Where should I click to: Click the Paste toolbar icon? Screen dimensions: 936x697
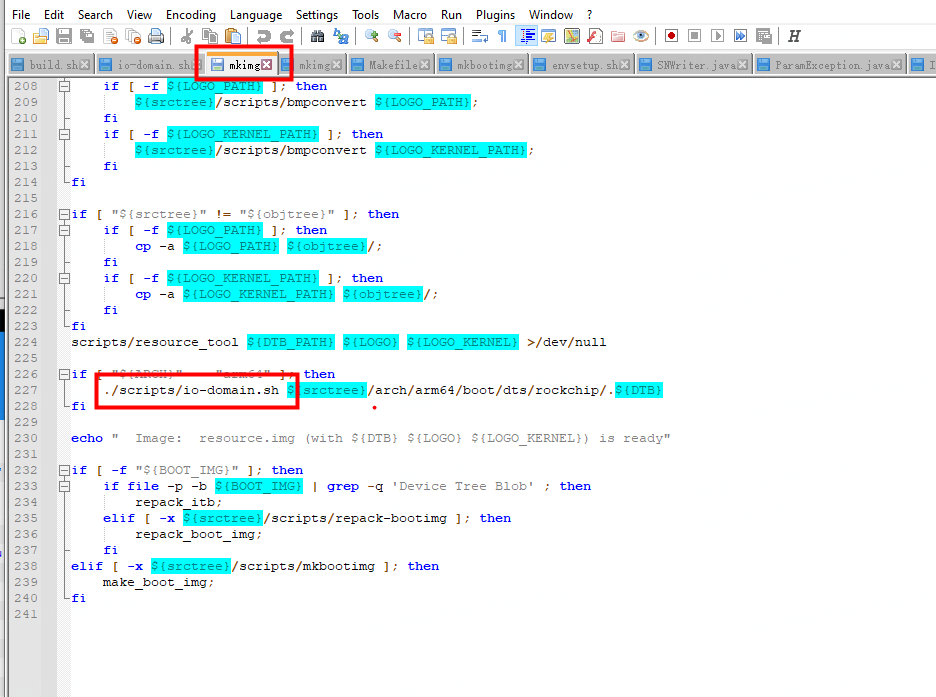(232, 34)
